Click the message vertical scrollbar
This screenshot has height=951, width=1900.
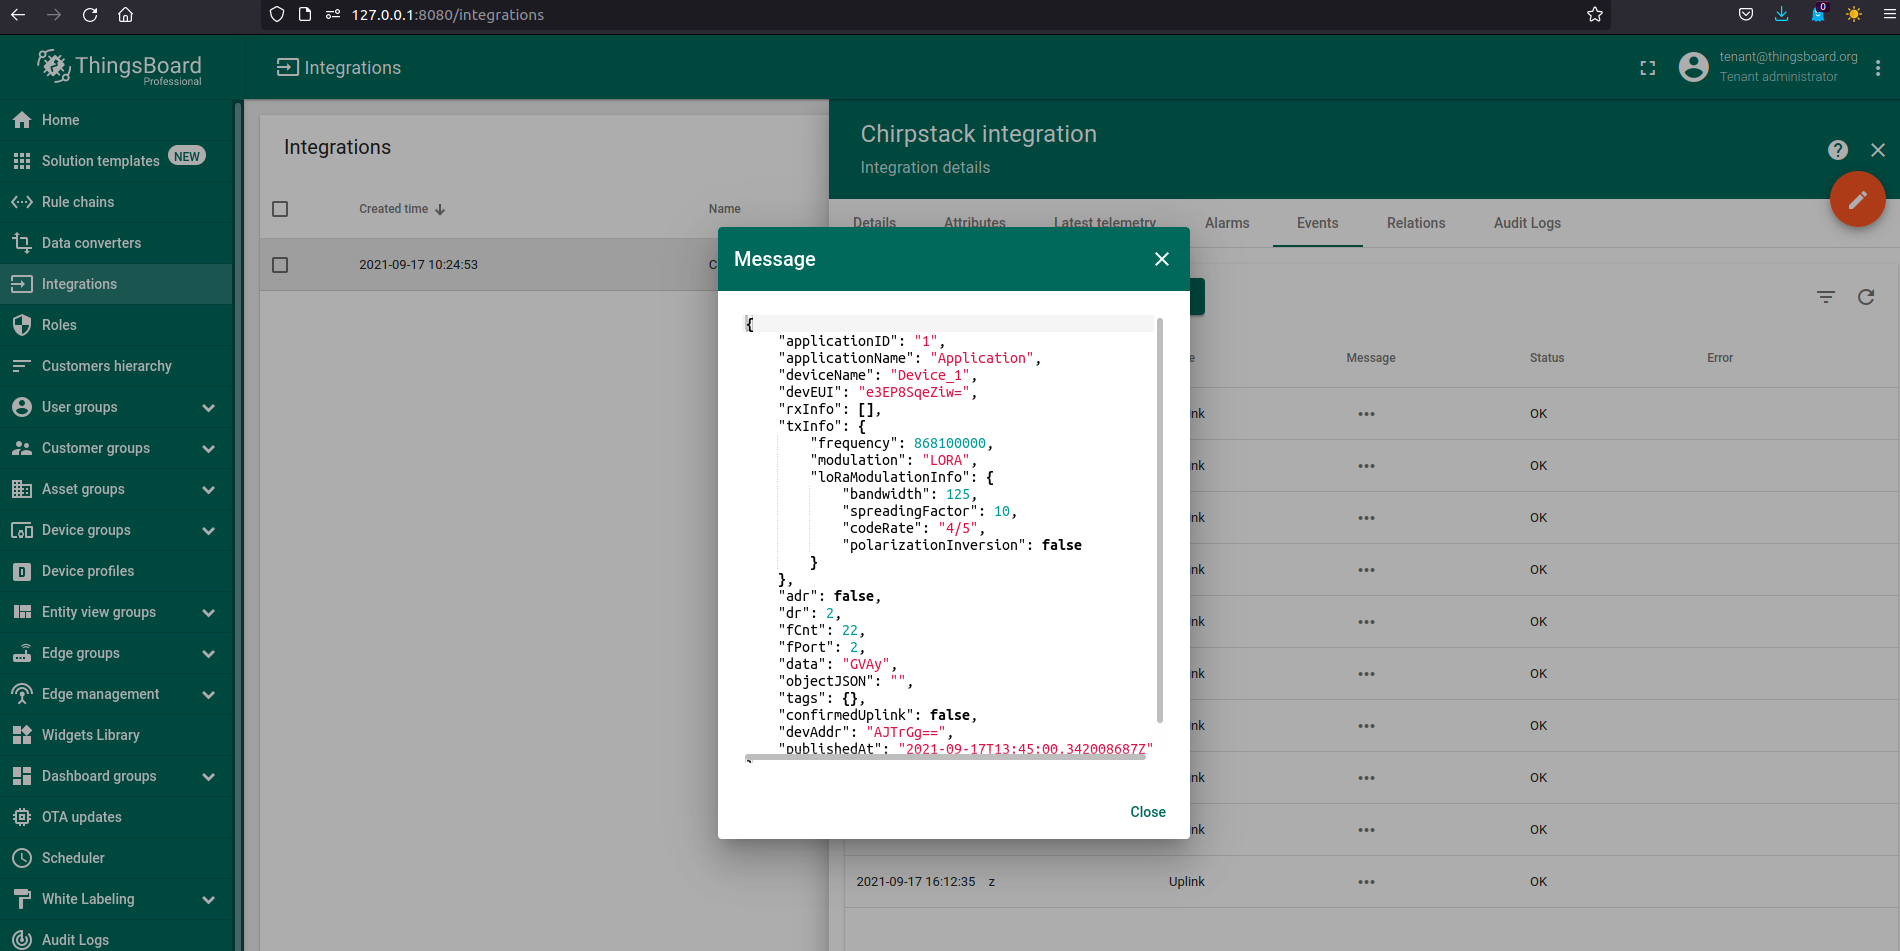tap(1159, 520)
